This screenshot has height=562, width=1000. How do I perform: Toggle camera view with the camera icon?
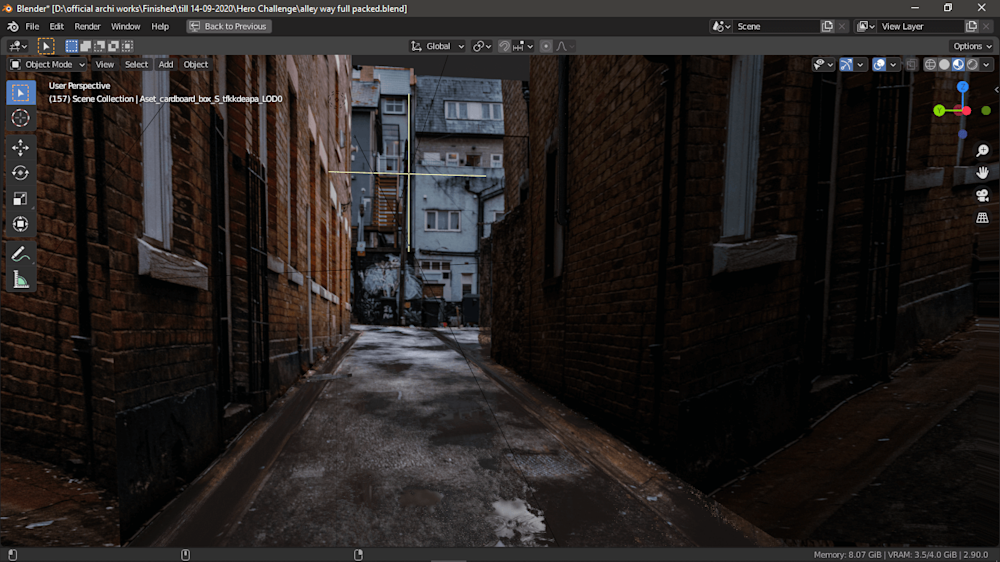[982, 195]
